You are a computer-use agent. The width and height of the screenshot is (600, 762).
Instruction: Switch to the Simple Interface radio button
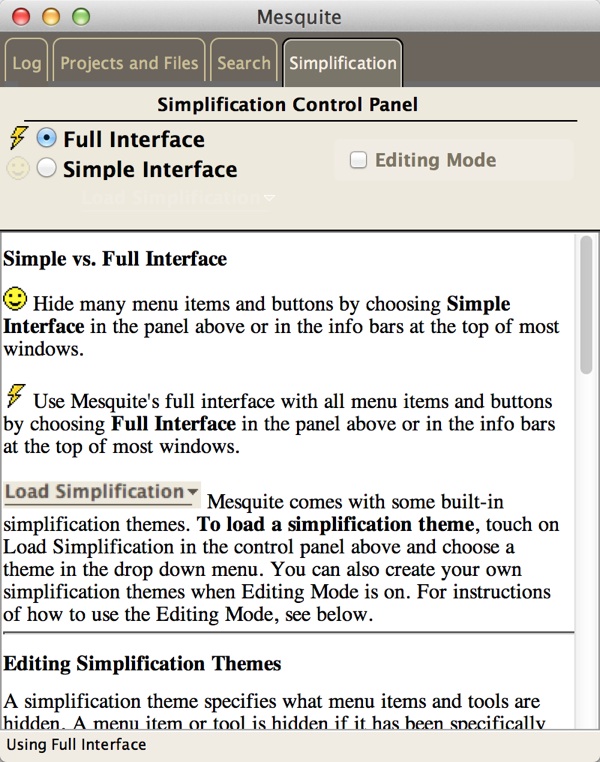click(x=46, y=169)
